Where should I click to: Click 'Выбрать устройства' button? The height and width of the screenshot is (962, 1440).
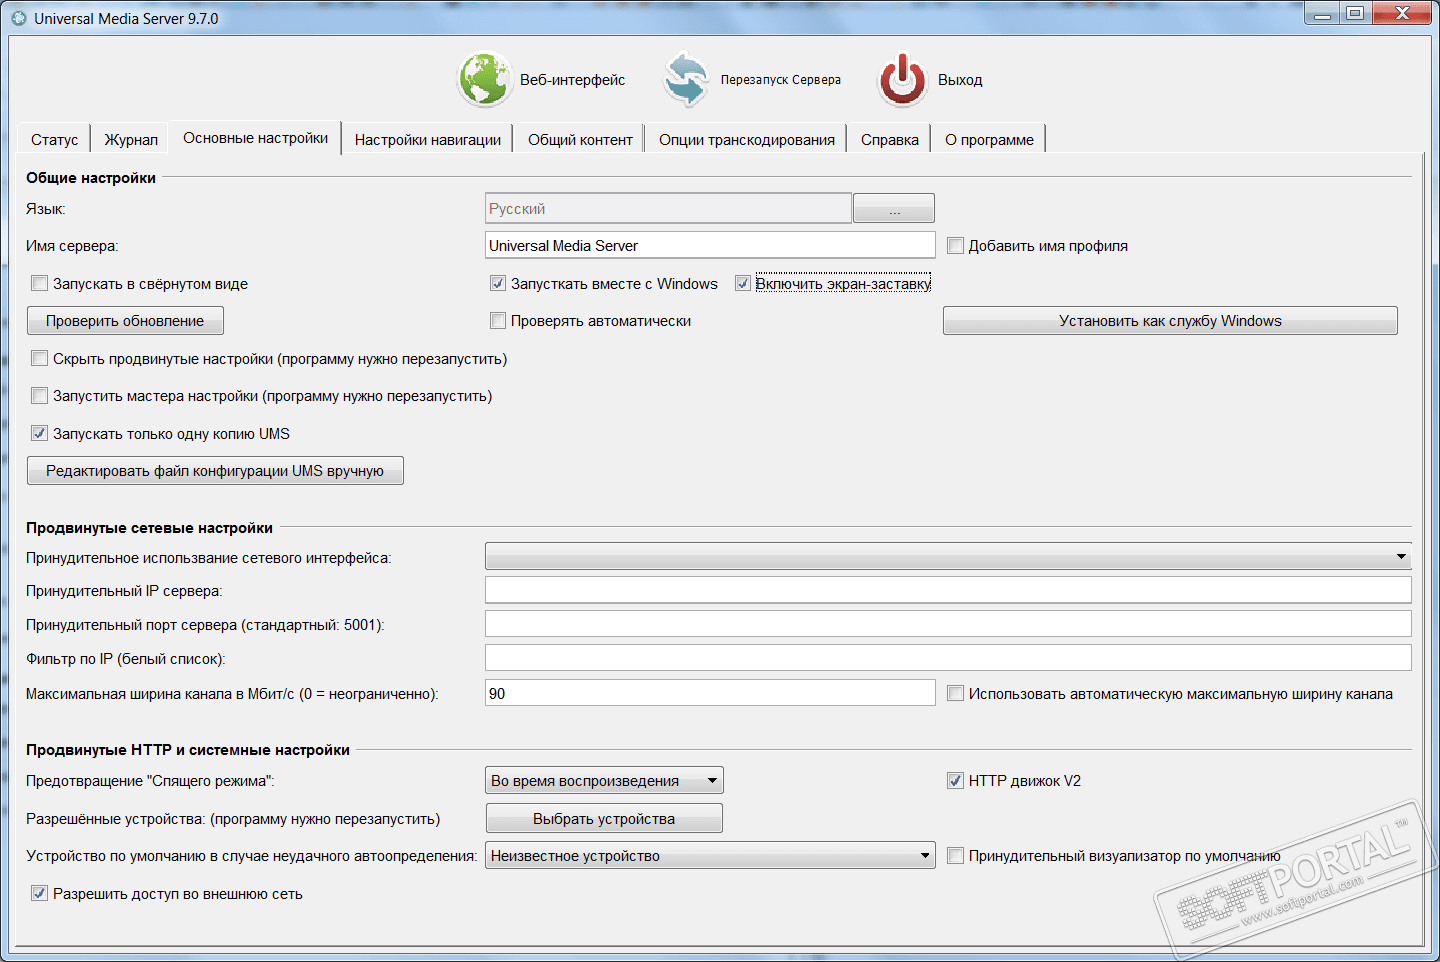604,819
